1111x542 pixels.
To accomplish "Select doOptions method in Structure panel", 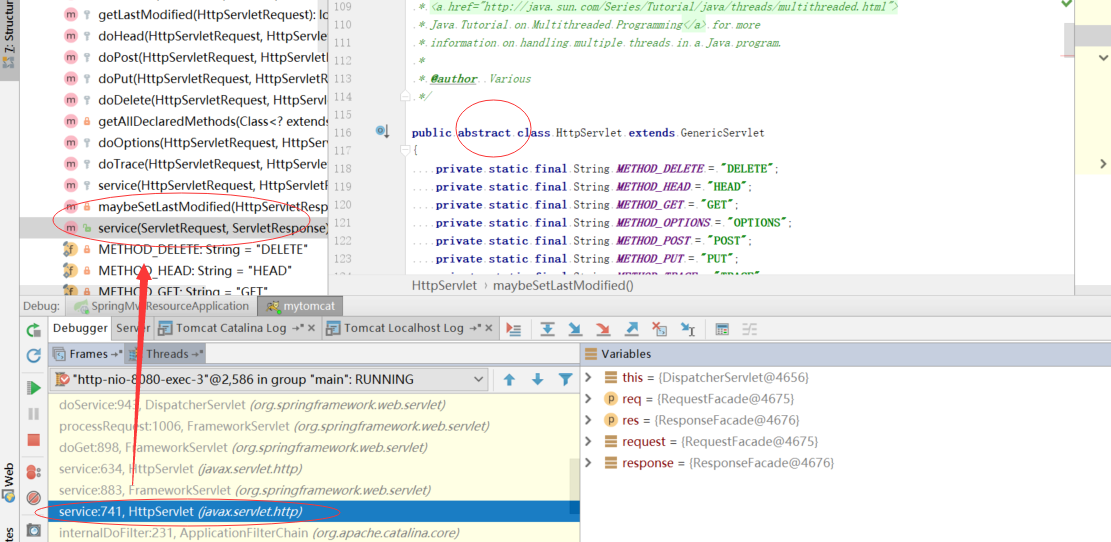I will click(174, 142).
